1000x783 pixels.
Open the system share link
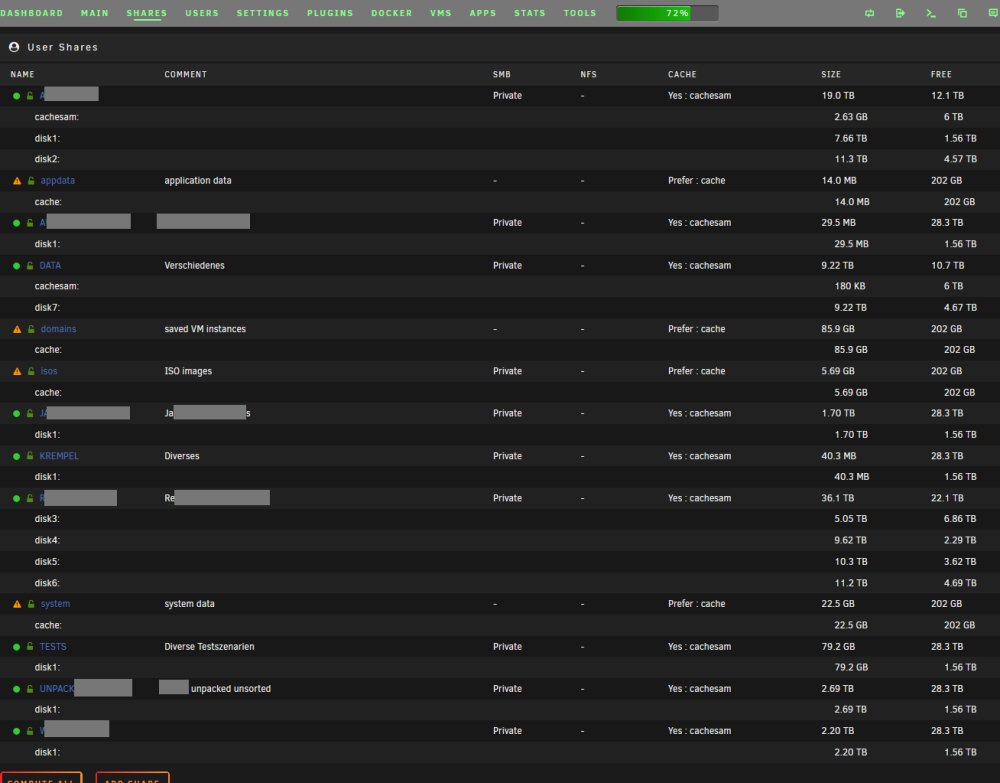pyautogui.click(x=55, y=604)
